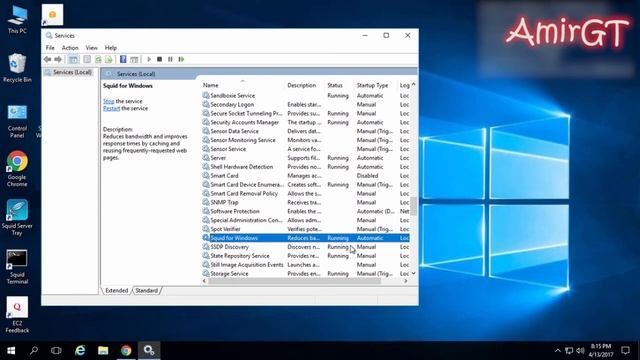Viewport: 640px width, 360px height.
Task: Open the network tray icon
Action: [569, 350]
